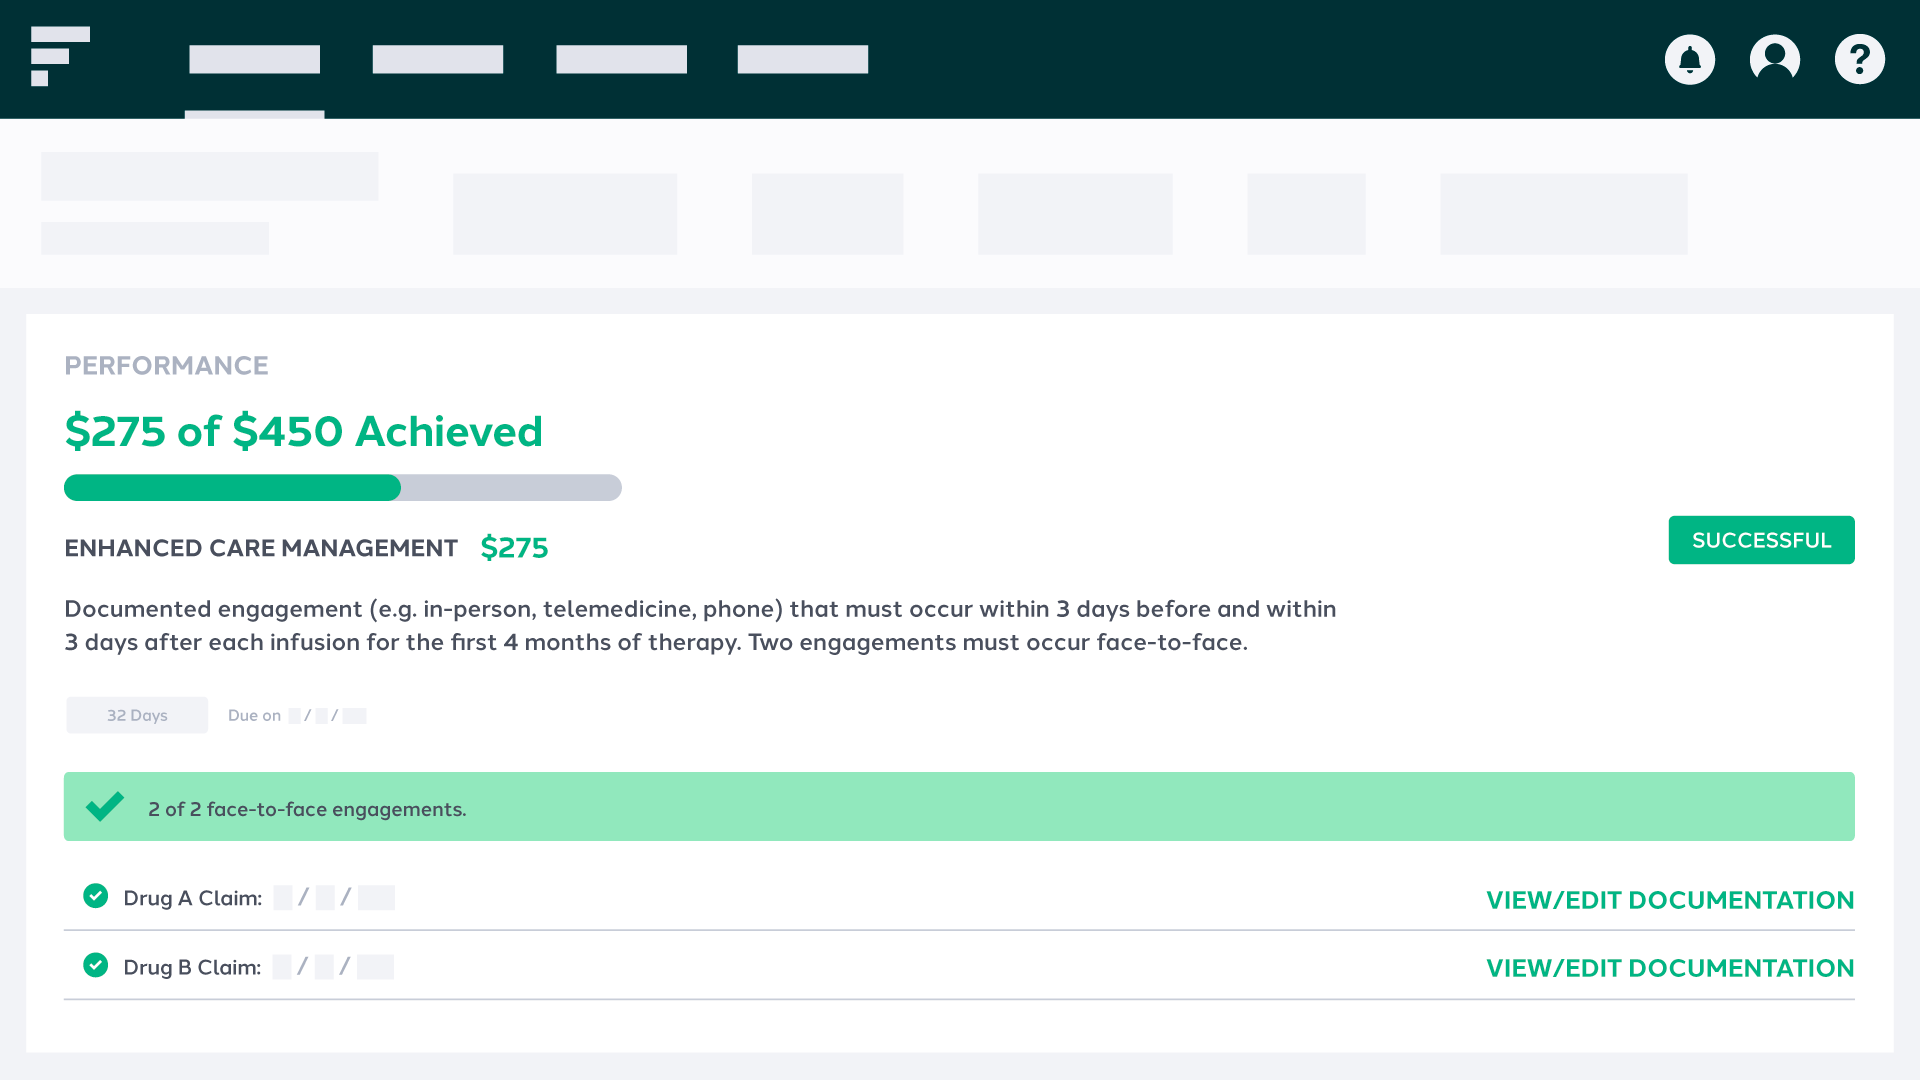Click the Due on date field
The image size is (1920, 1080).
(x=297, y=716)
